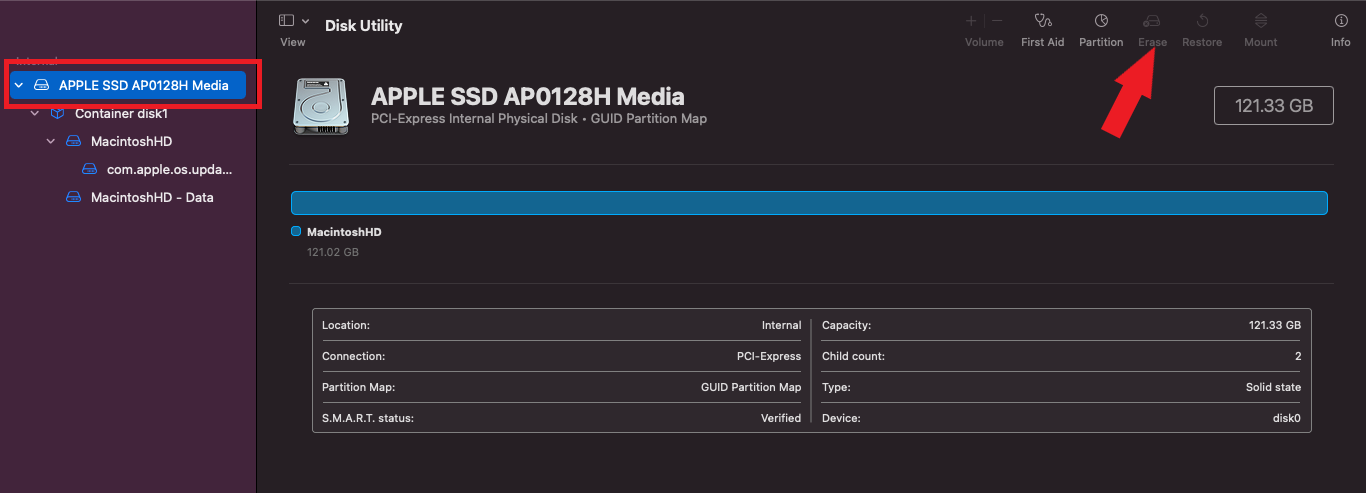Viewport: 1366px width, 493px height.
Task: Add a volume with the plus button
Action: click(x=970, y=21)
